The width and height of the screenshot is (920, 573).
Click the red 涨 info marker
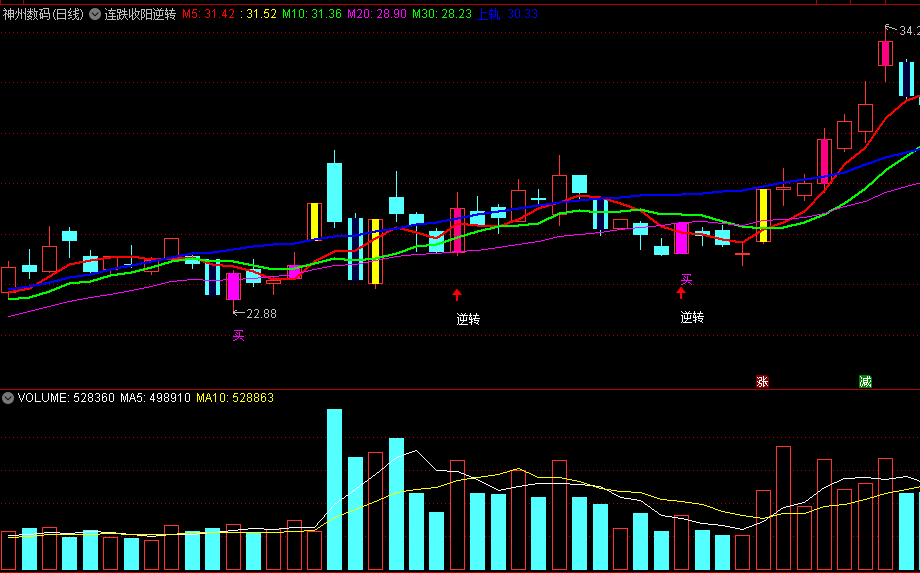coord(762,382)
